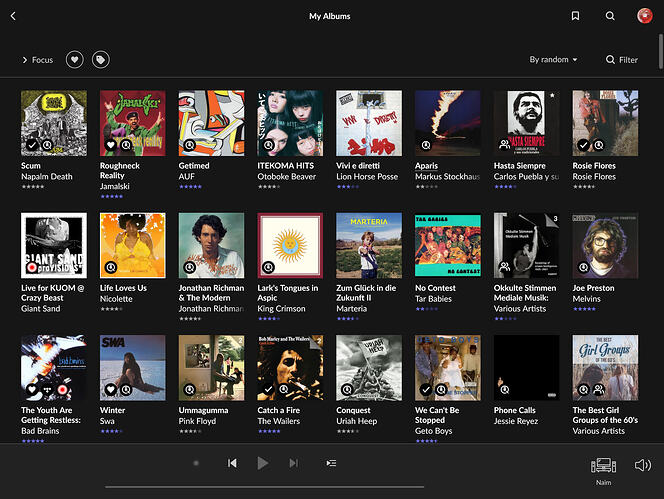Screen dimensions: 664x499
Task: Open artist Uriah Heep
Action: click(357, 421)
